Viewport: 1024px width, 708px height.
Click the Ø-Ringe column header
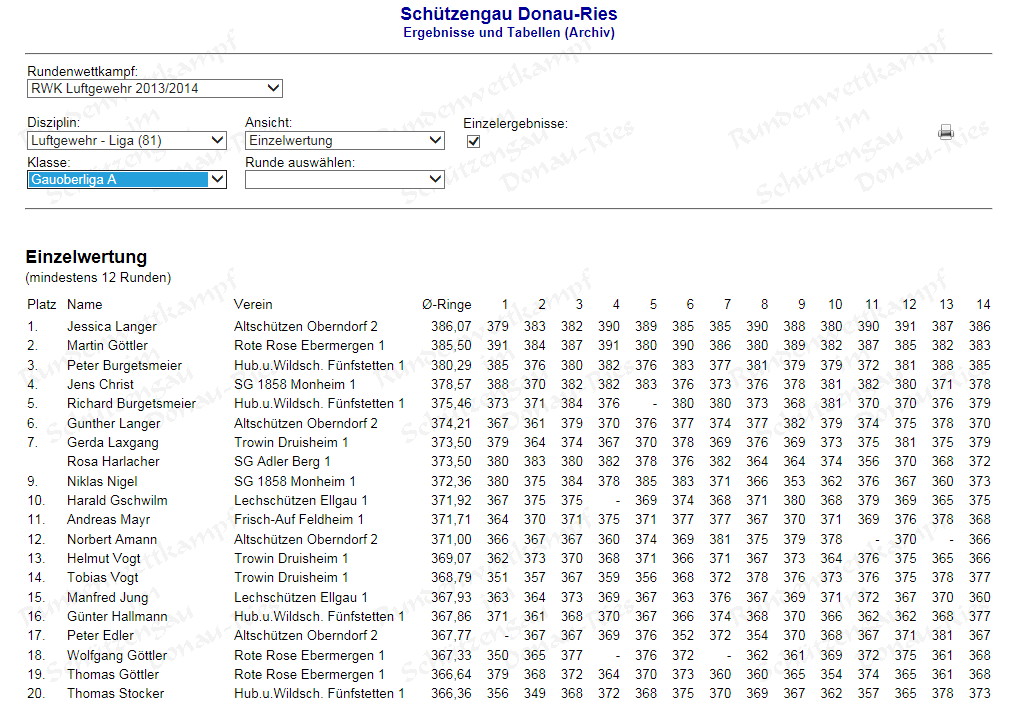[x=446, y=304]
